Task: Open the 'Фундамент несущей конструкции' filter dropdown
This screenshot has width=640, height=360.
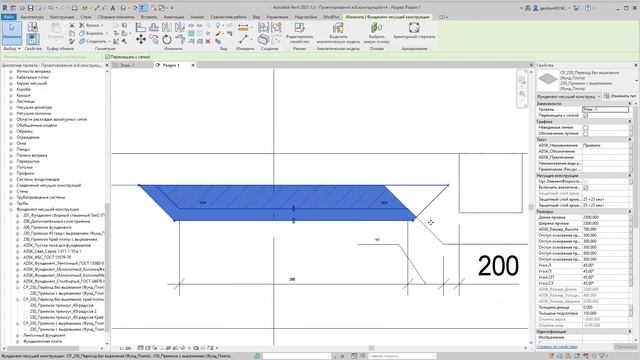Action: pos(568,97)
